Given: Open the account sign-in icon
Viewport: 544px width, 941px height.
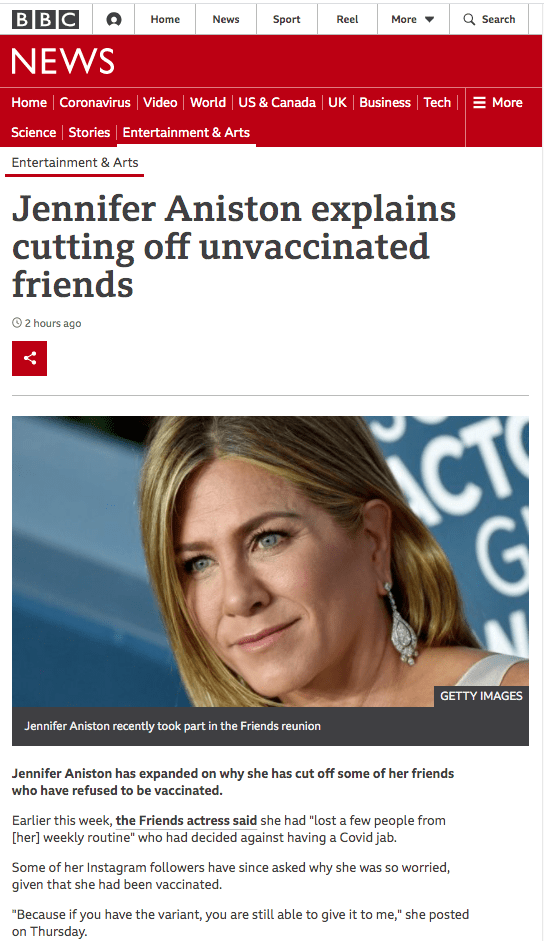Looking at the screenshot, I should (113, 19).
